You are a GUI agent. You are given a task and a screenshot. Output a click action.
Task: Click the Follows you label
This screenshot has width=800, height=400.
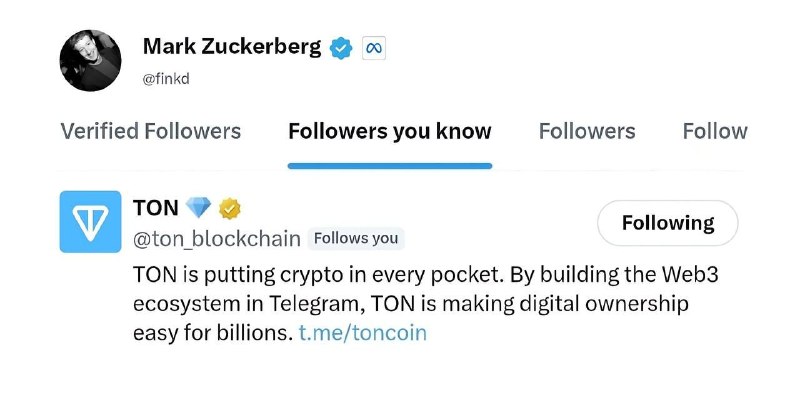(356, 238)
